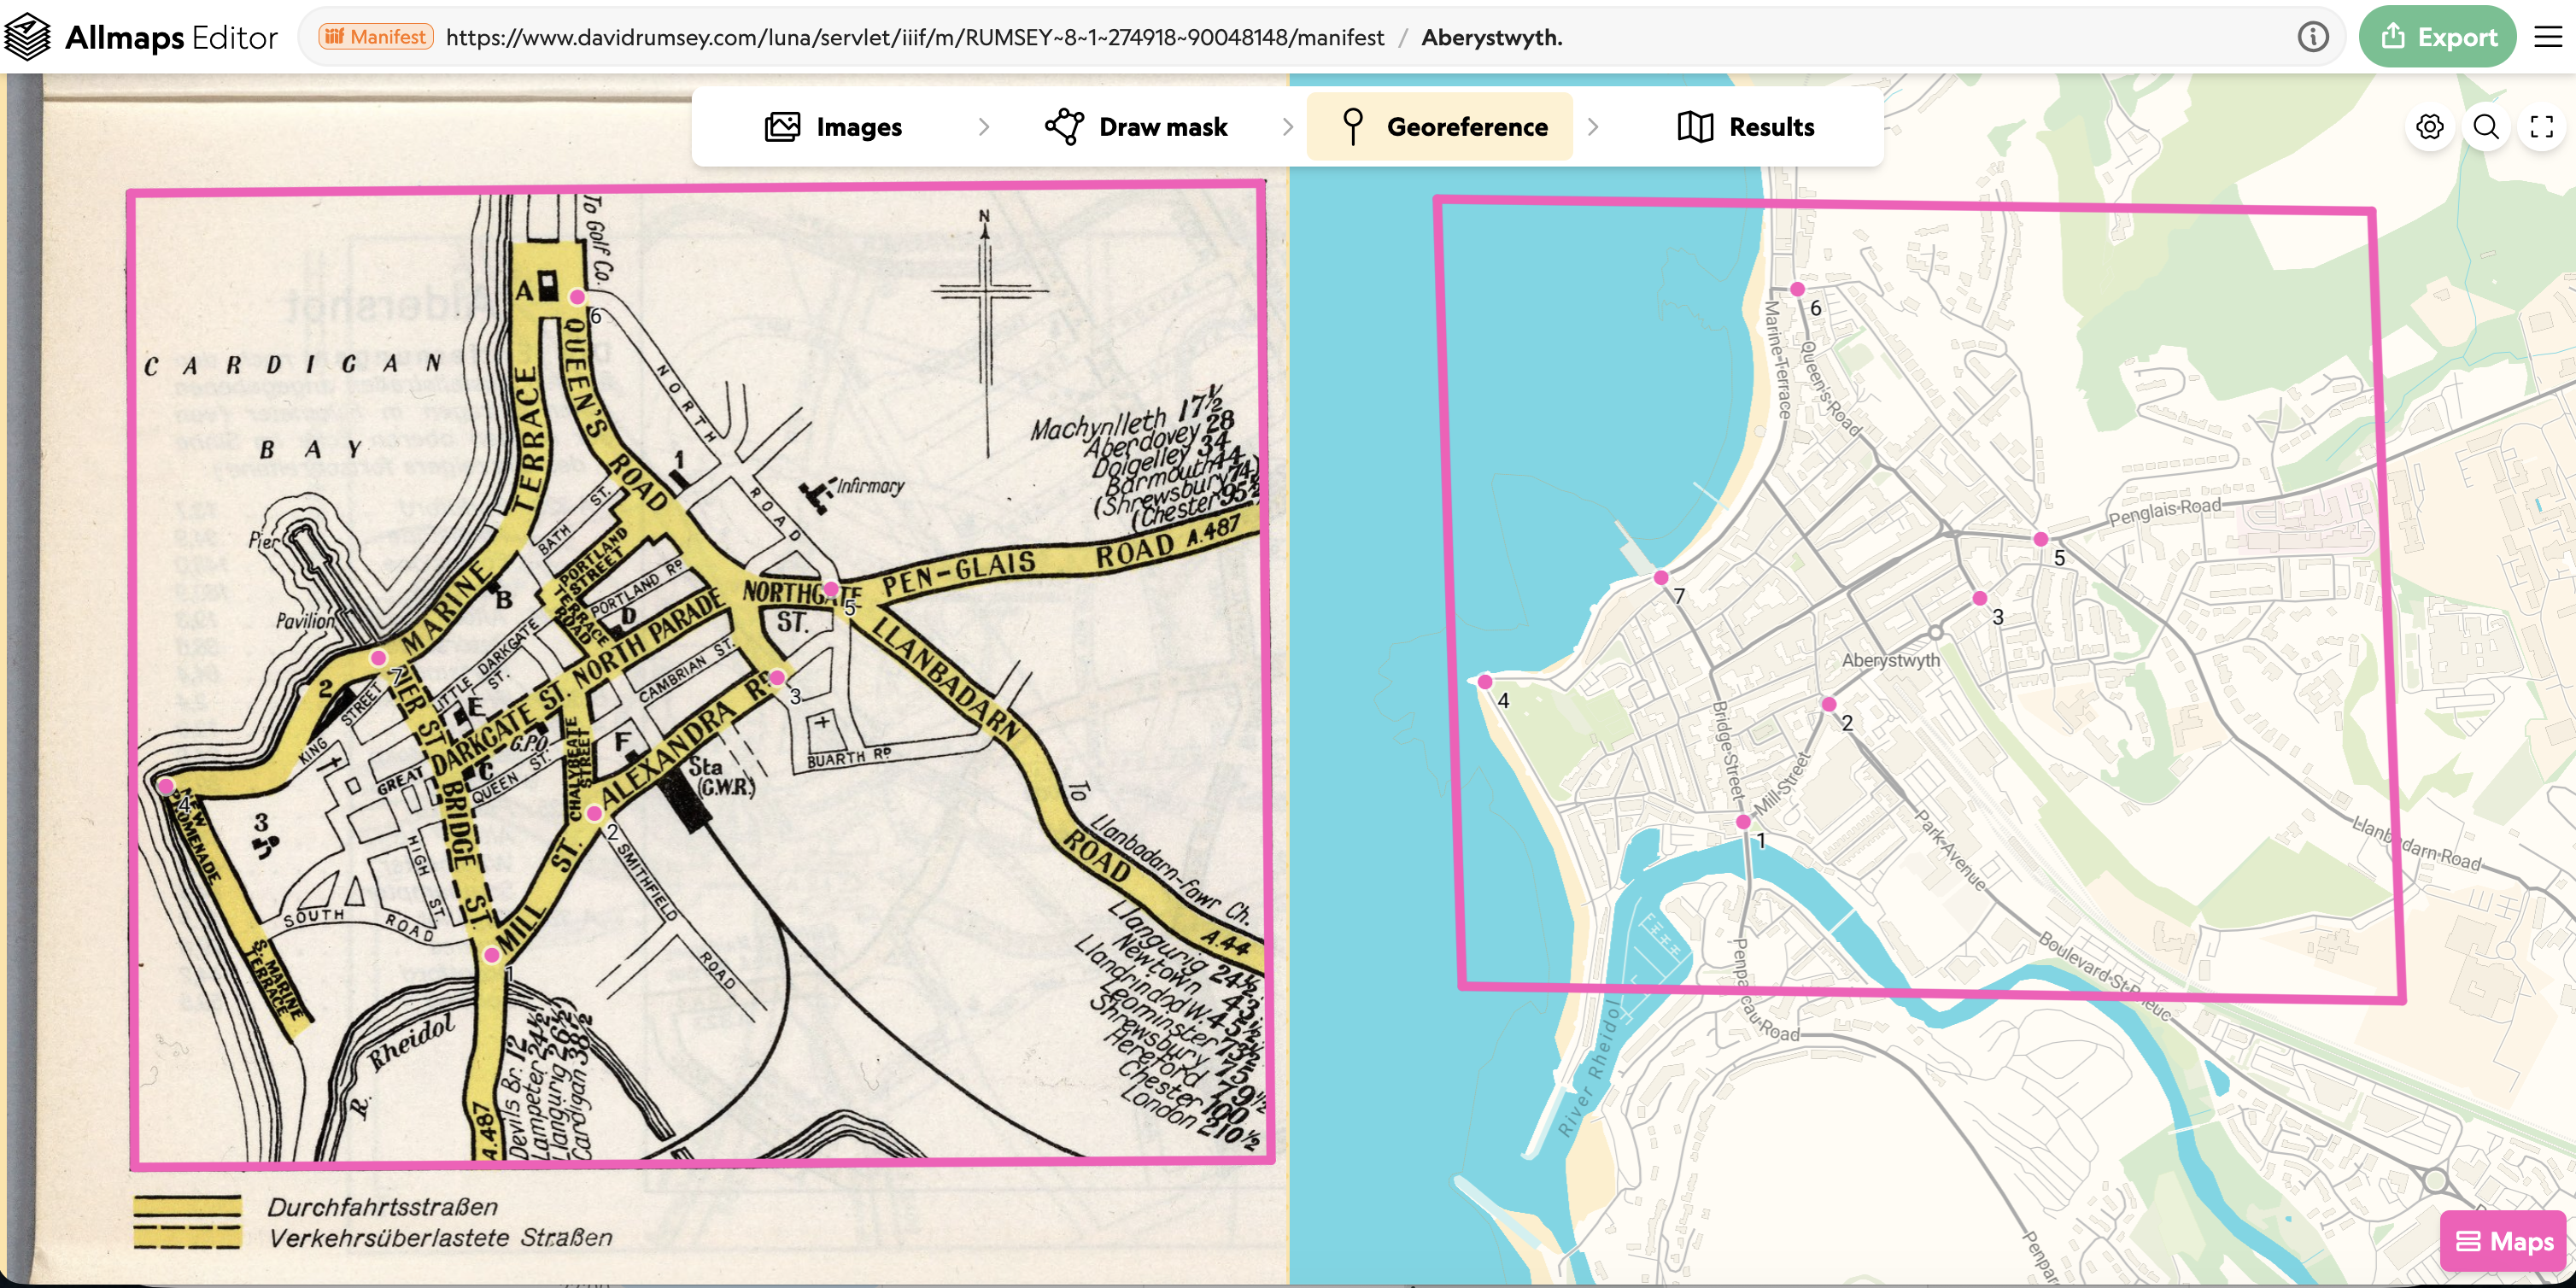Select control point 3 on modern map
Screen dimensions: 2576x1288
coord(1980,598)
